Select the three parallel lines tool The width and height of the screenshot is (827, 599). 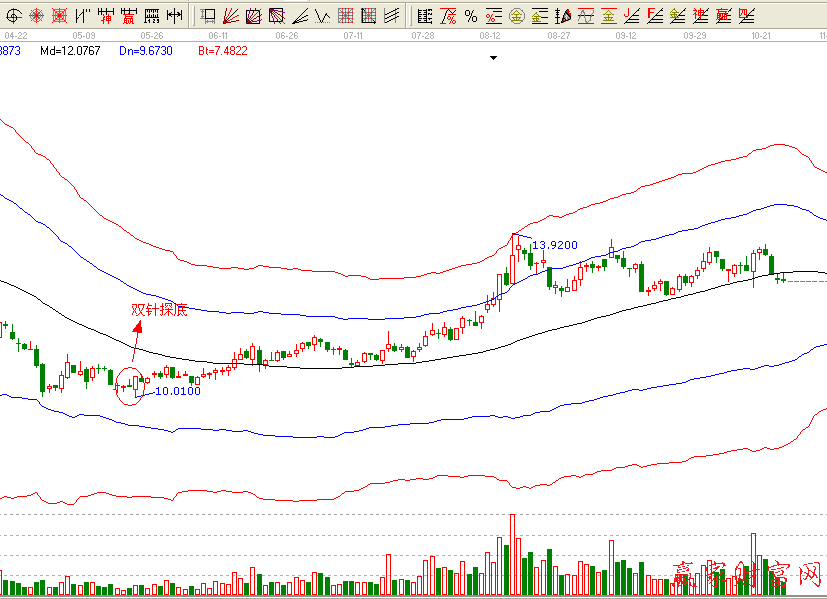392,15
